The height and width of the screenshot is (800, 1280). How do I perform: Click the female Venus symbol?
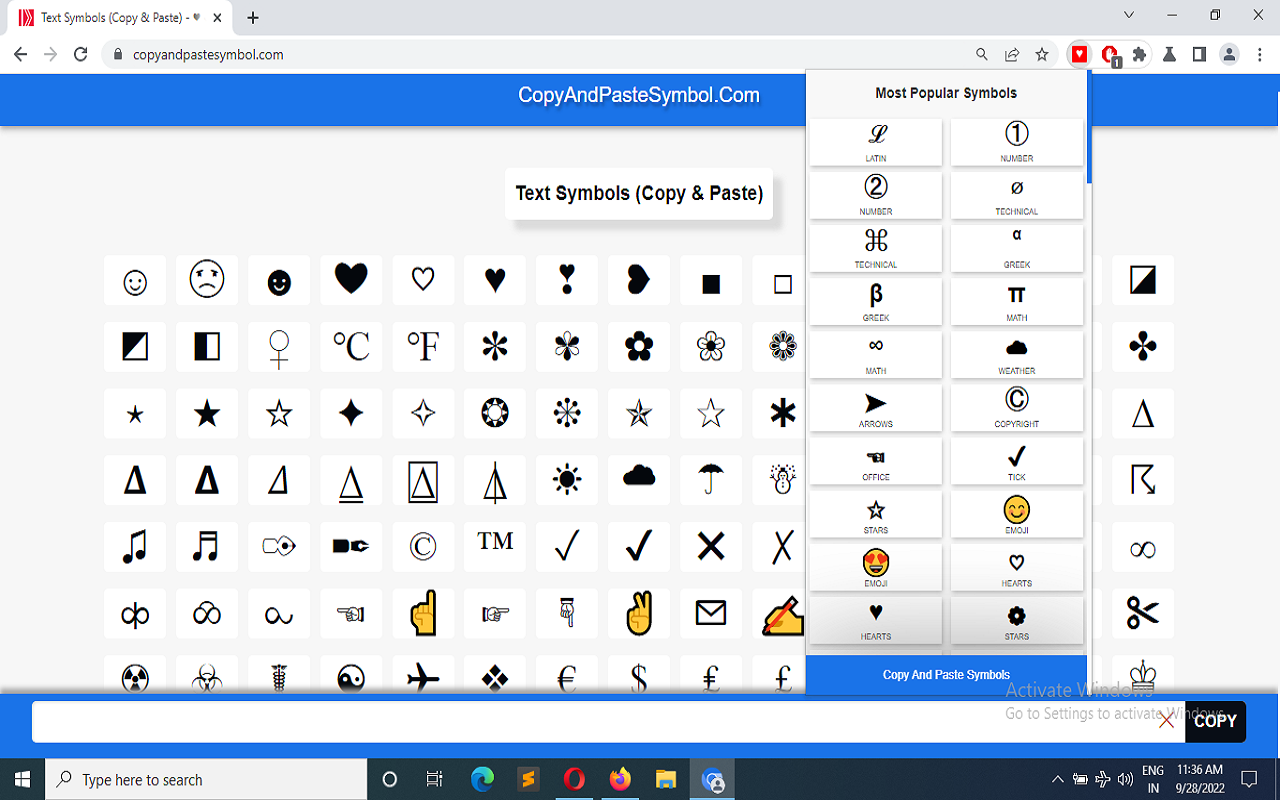(x=279, y=347)
